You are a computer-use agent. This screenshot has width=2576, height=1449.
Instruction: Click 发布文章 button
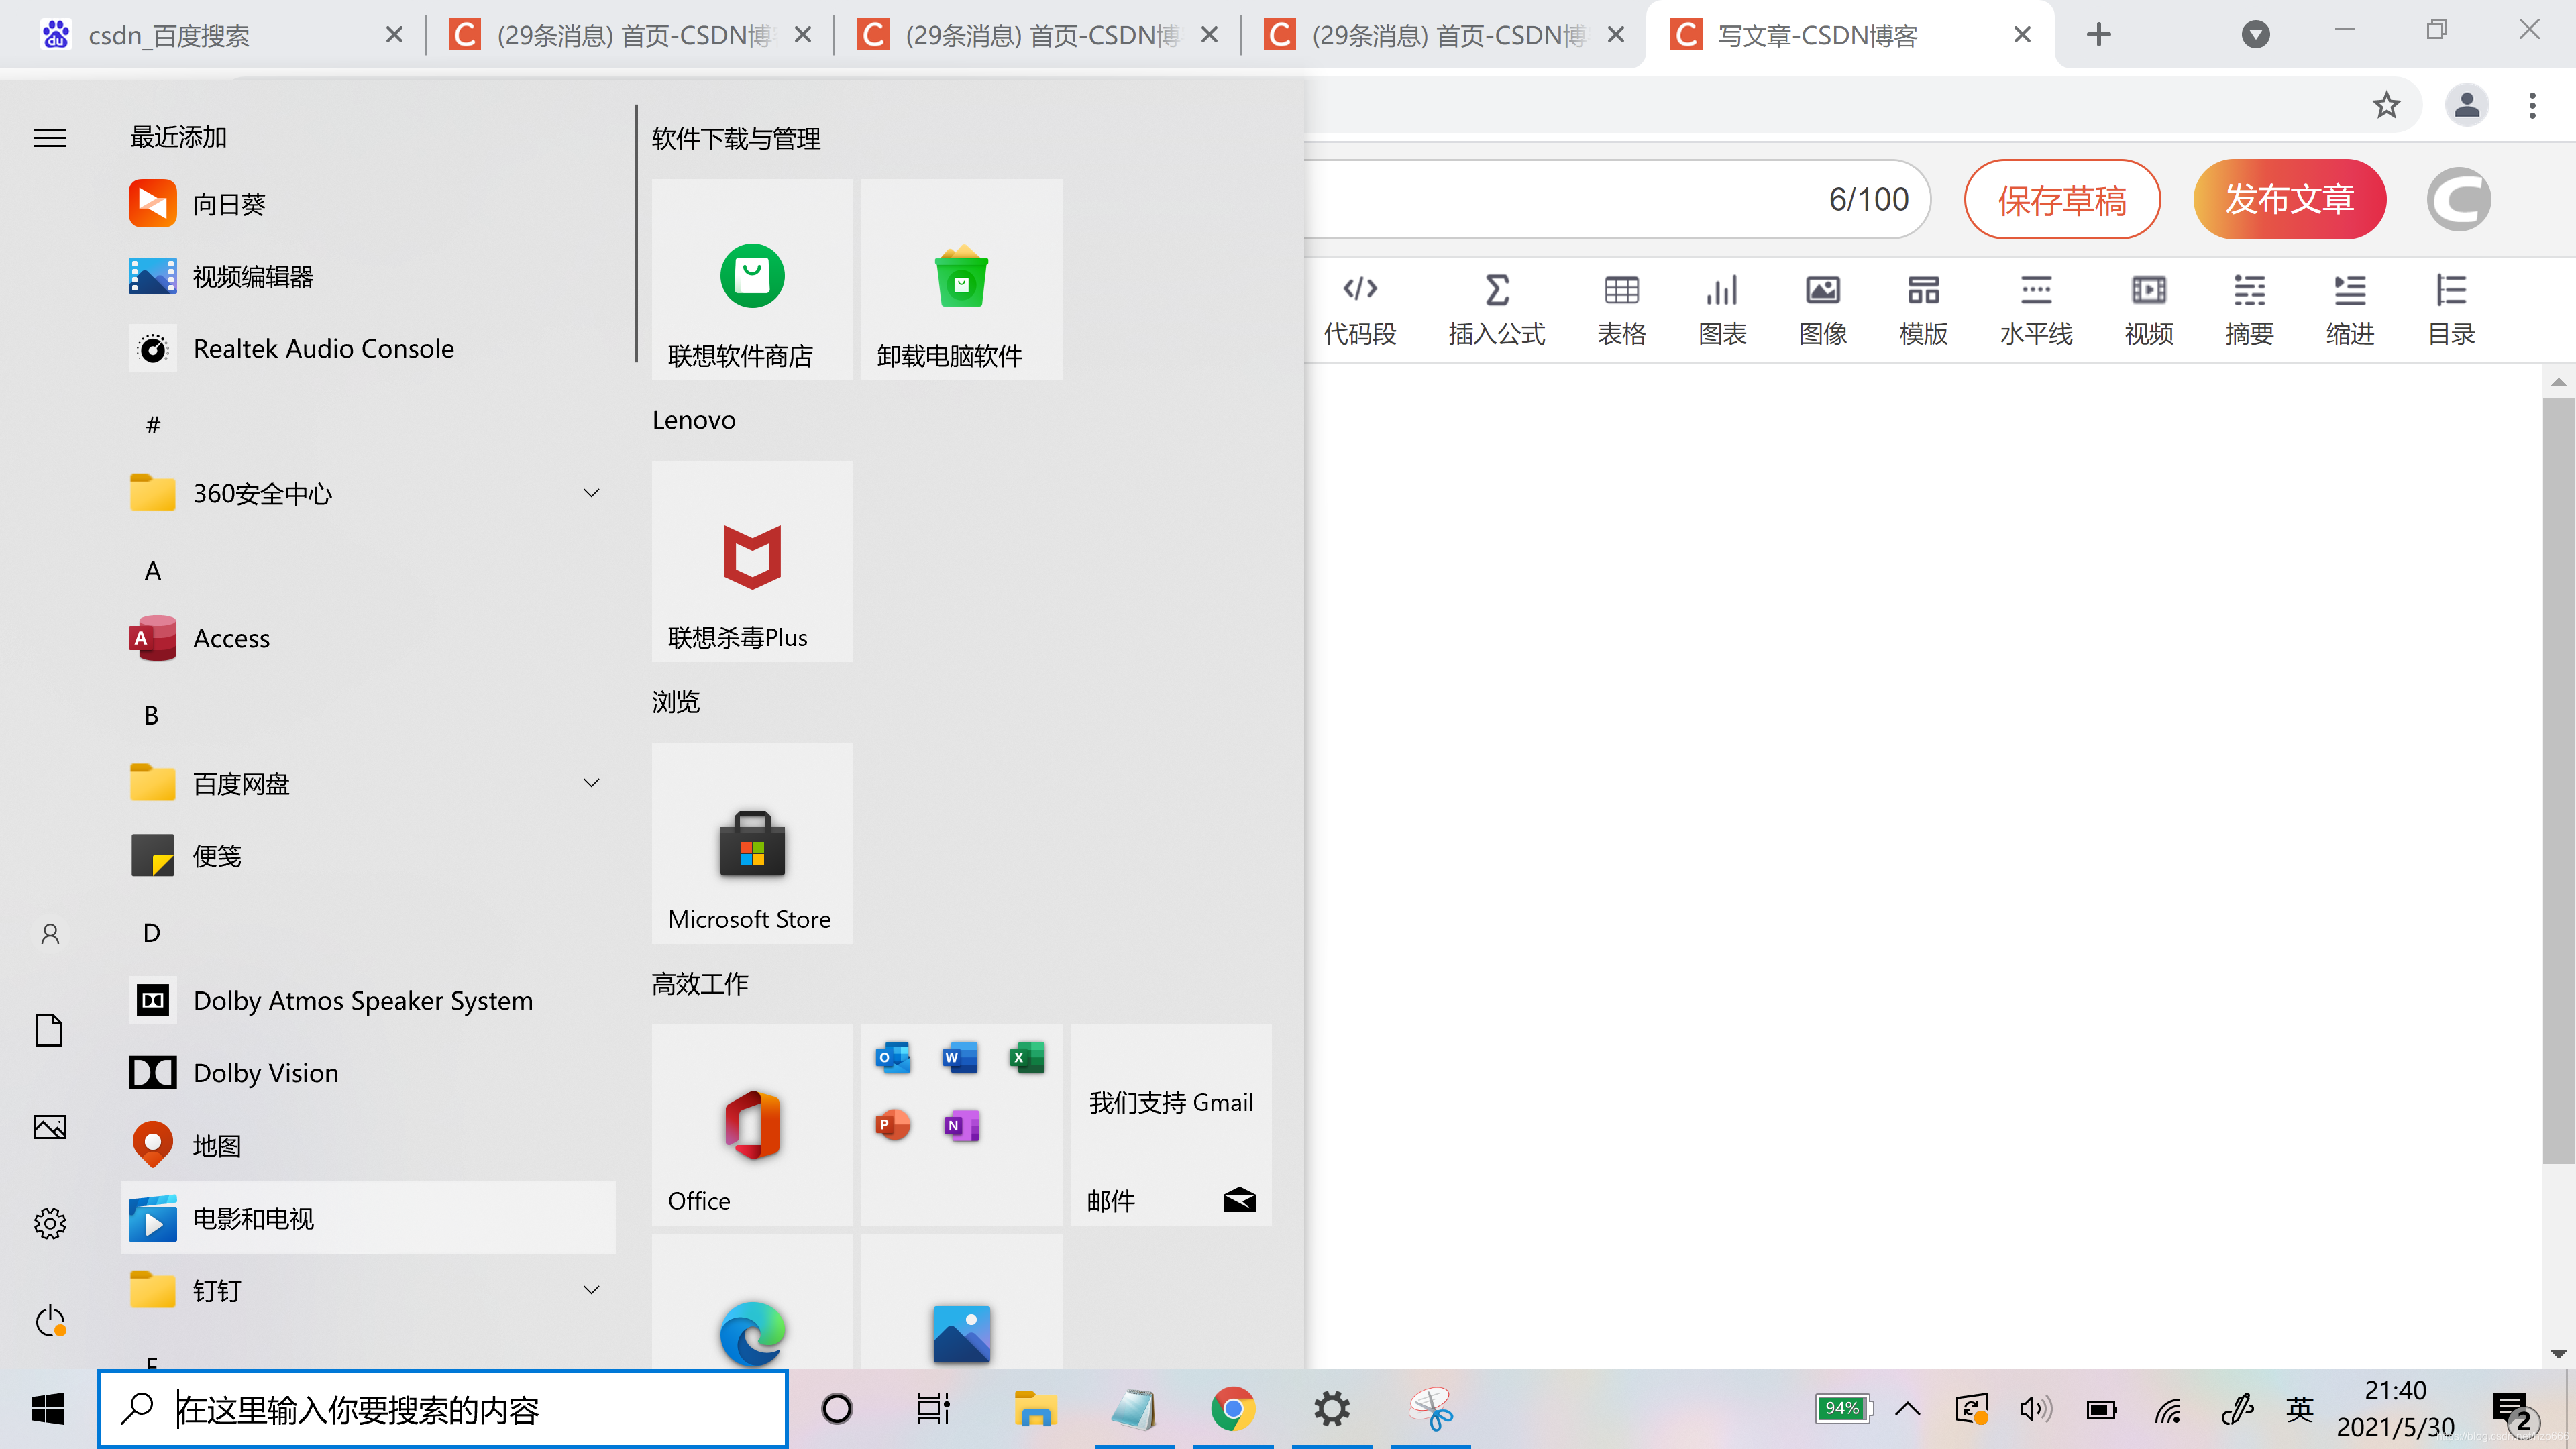pyautogui.click(x=2289, y=199)
